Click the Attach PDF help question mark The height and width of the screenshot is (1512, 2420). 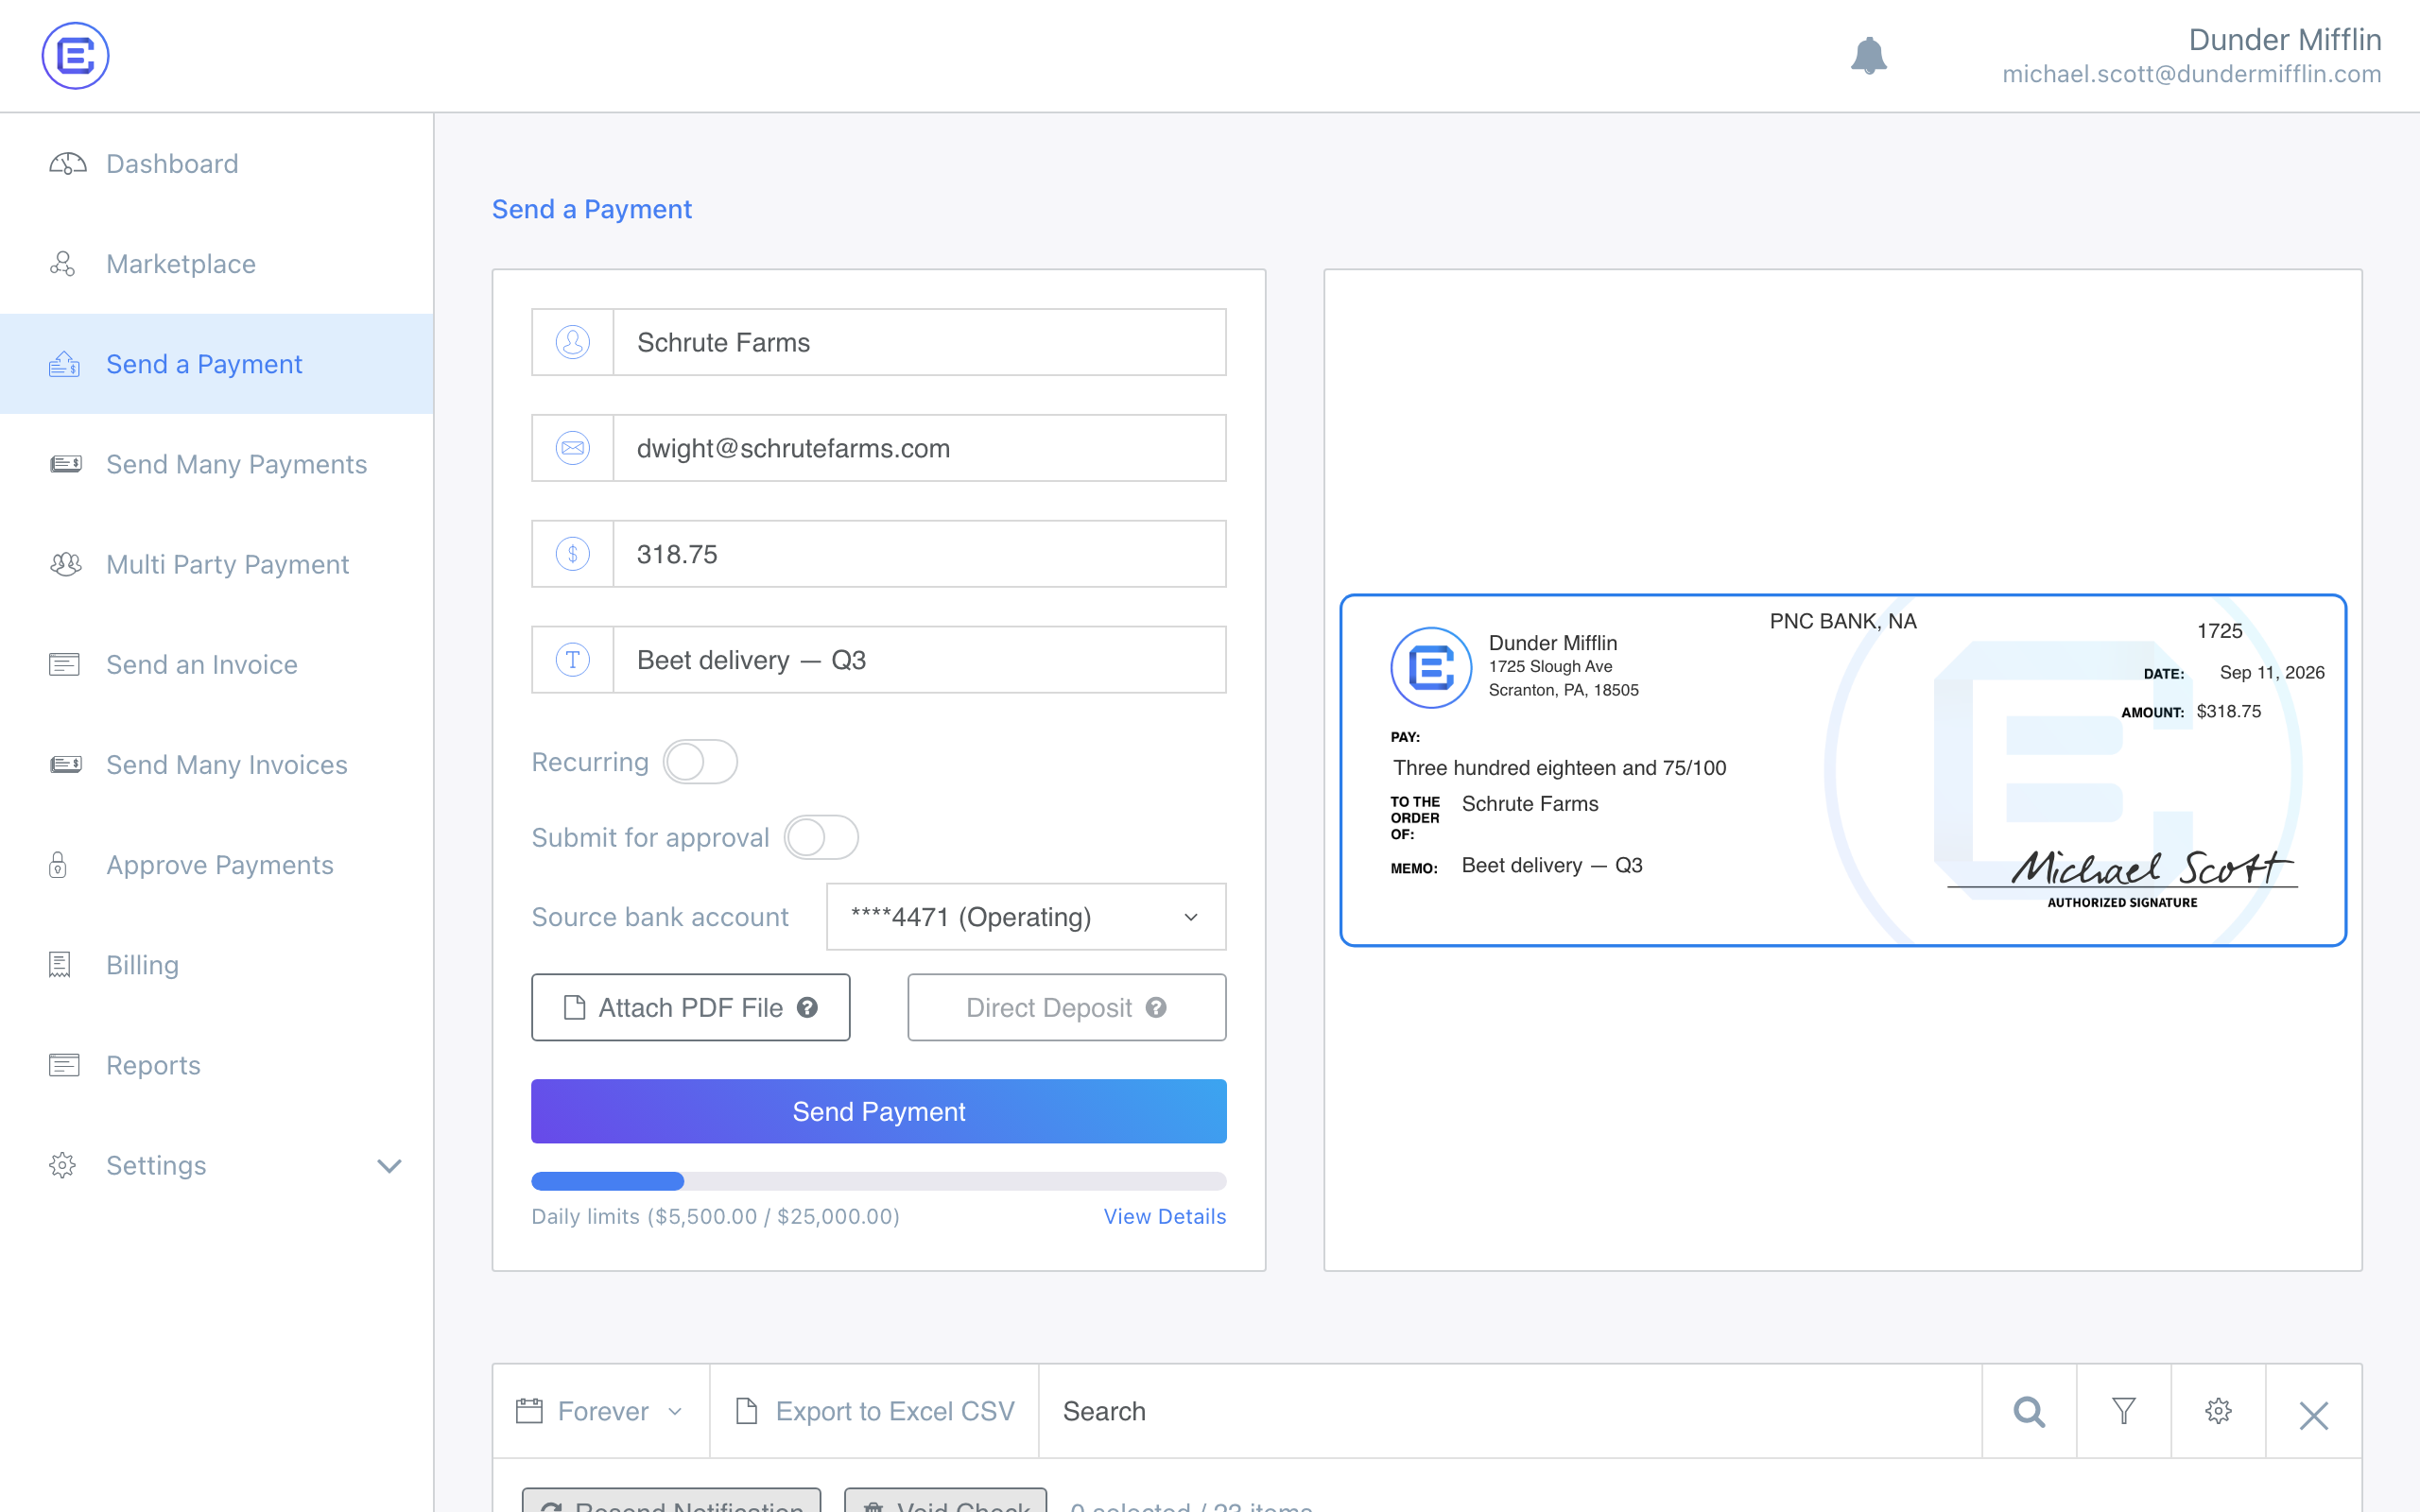pyautogui.click(x=808, y=1008)
